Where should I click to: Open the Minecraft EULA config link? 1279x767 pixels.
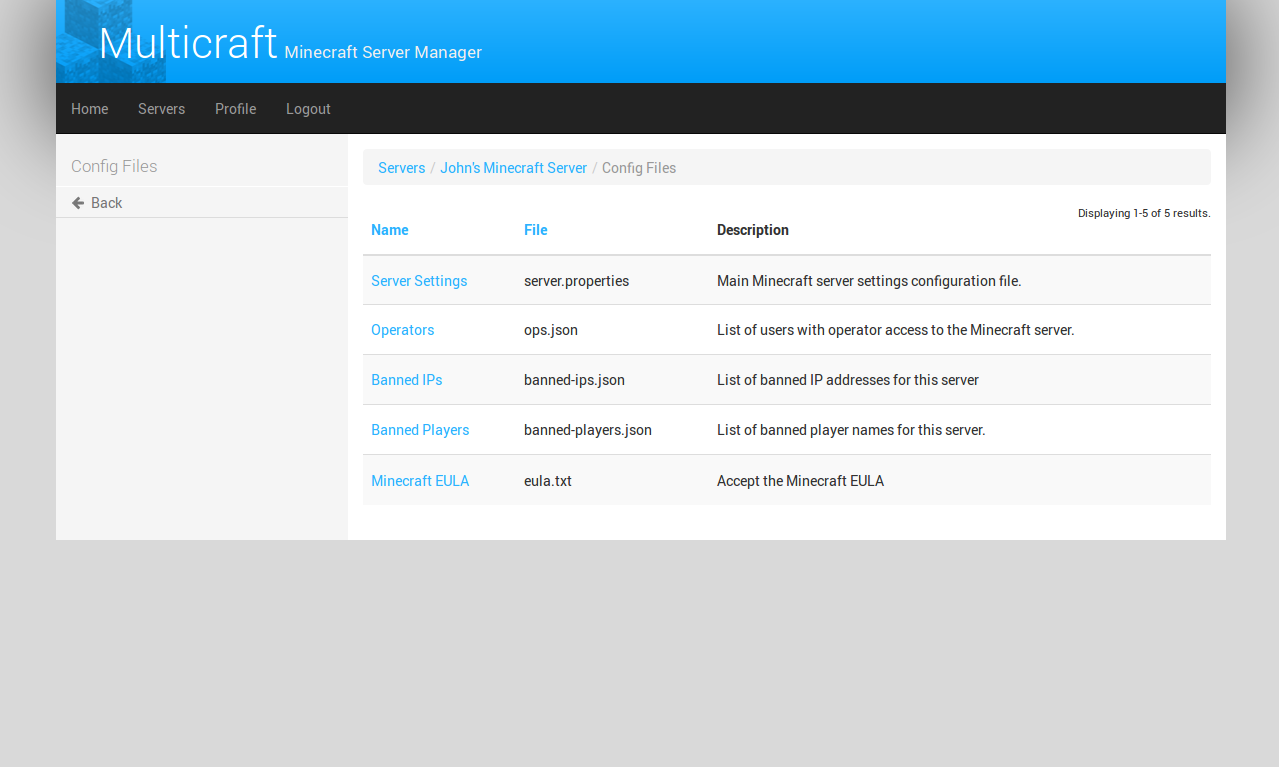click(420, 481)
